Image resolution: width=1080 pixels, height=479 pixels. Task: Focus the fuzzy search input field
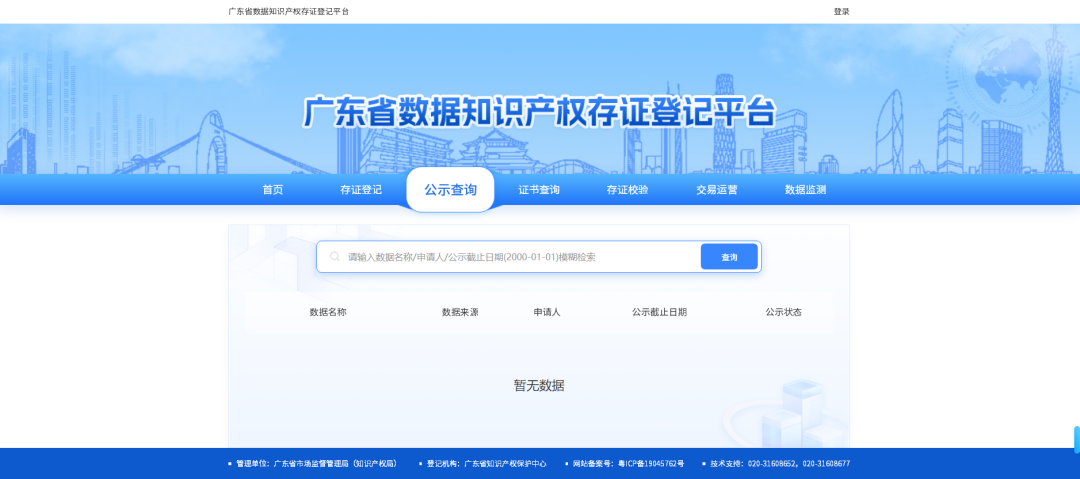[x=520, y=257]
